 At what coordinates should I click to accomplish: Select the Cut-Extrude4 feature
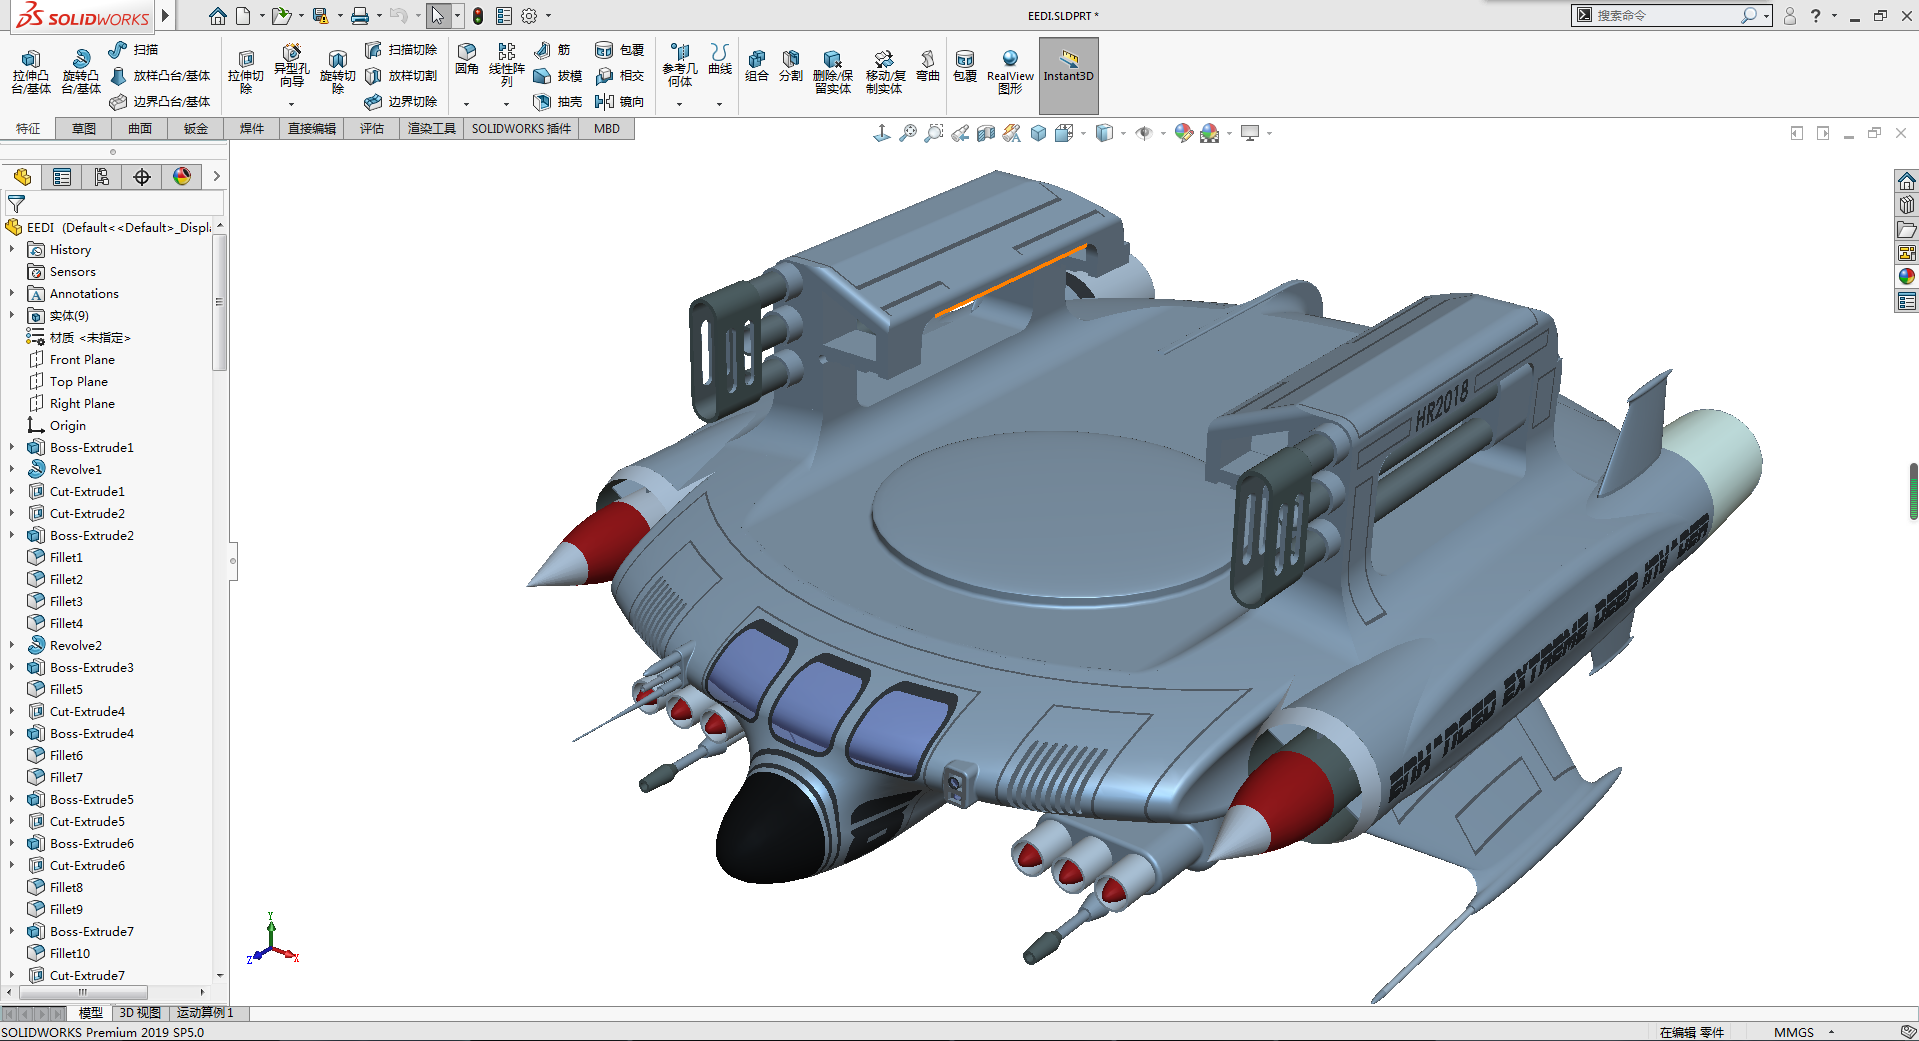click(87, 712)
